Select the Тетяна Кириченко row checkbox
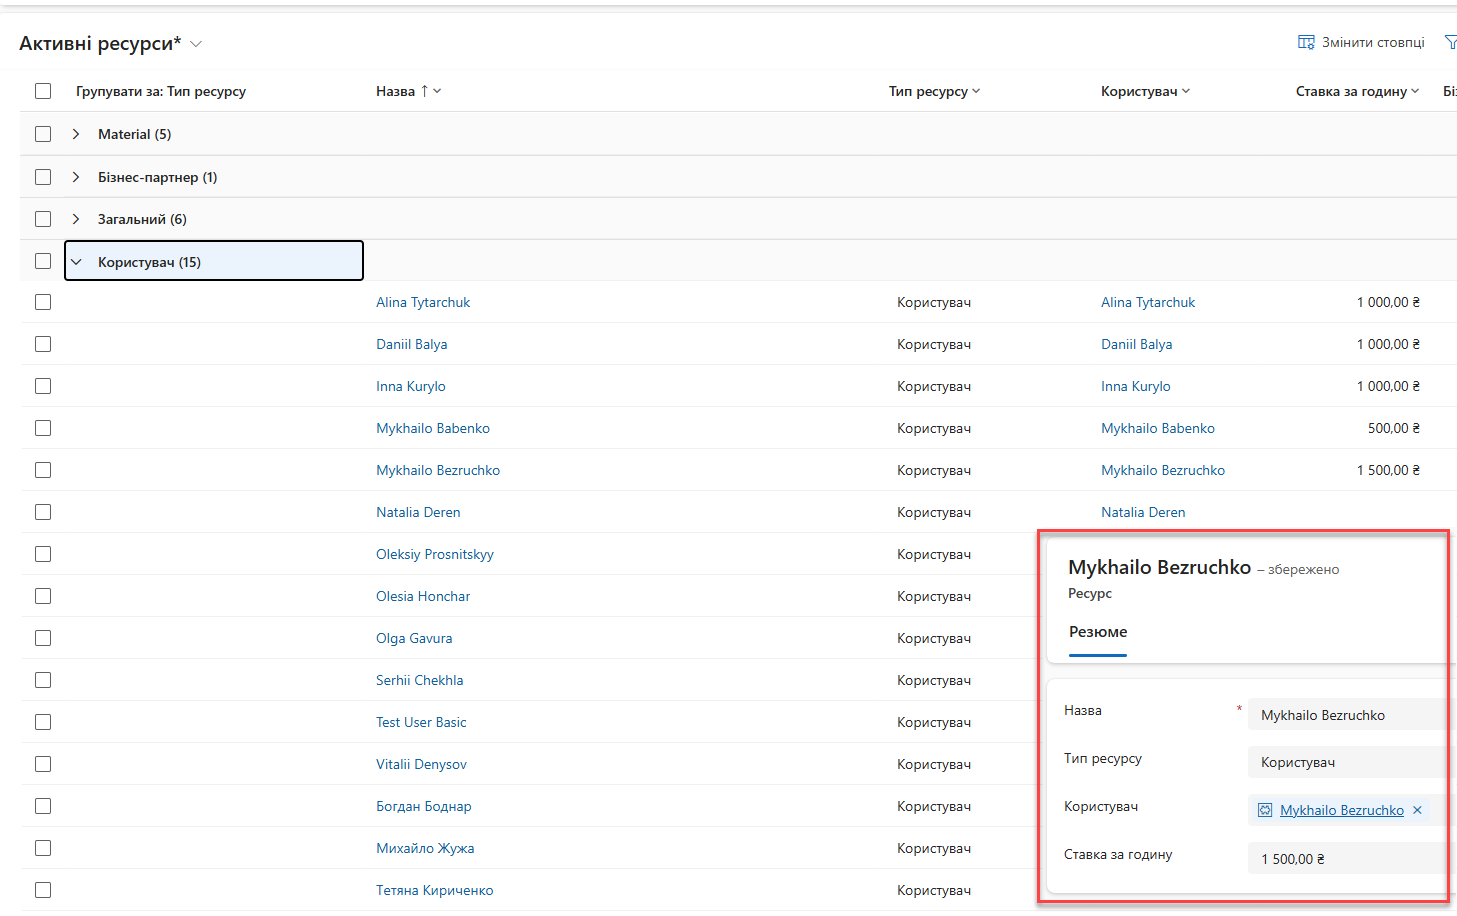The width and height of the screenshot is (1457, 916). pos(43,890)
